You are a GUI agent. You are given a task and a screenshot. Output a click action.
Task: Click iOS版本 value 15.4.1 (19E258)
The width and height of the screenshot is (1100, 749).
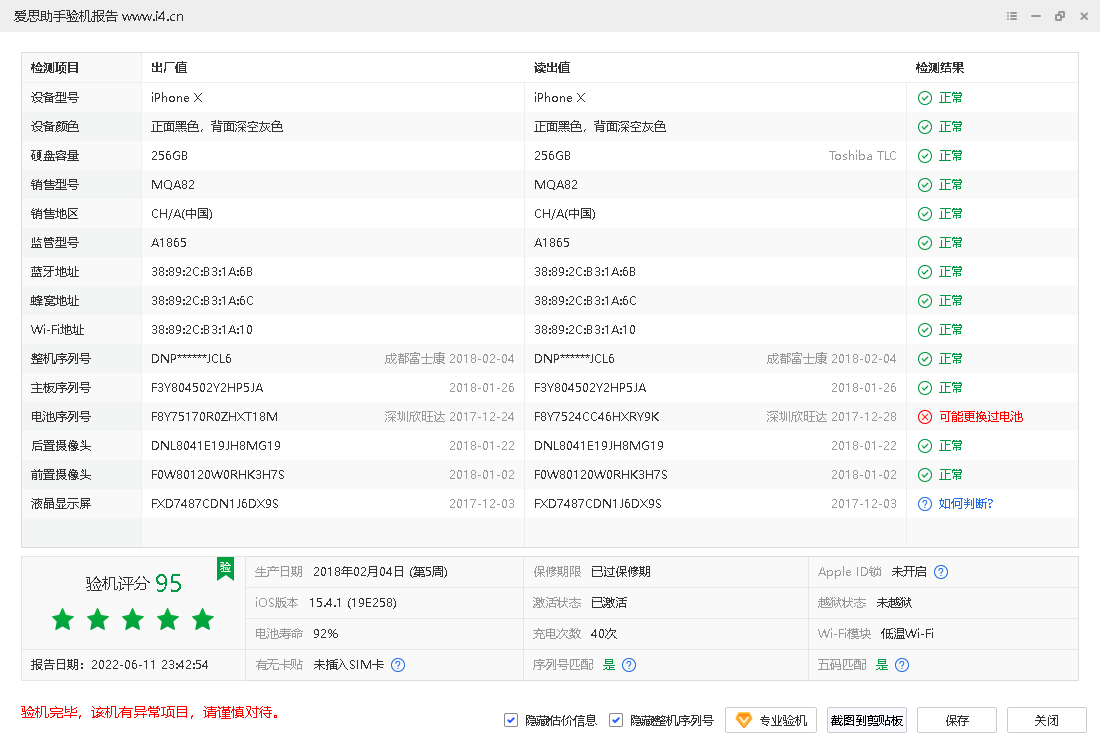353,603
